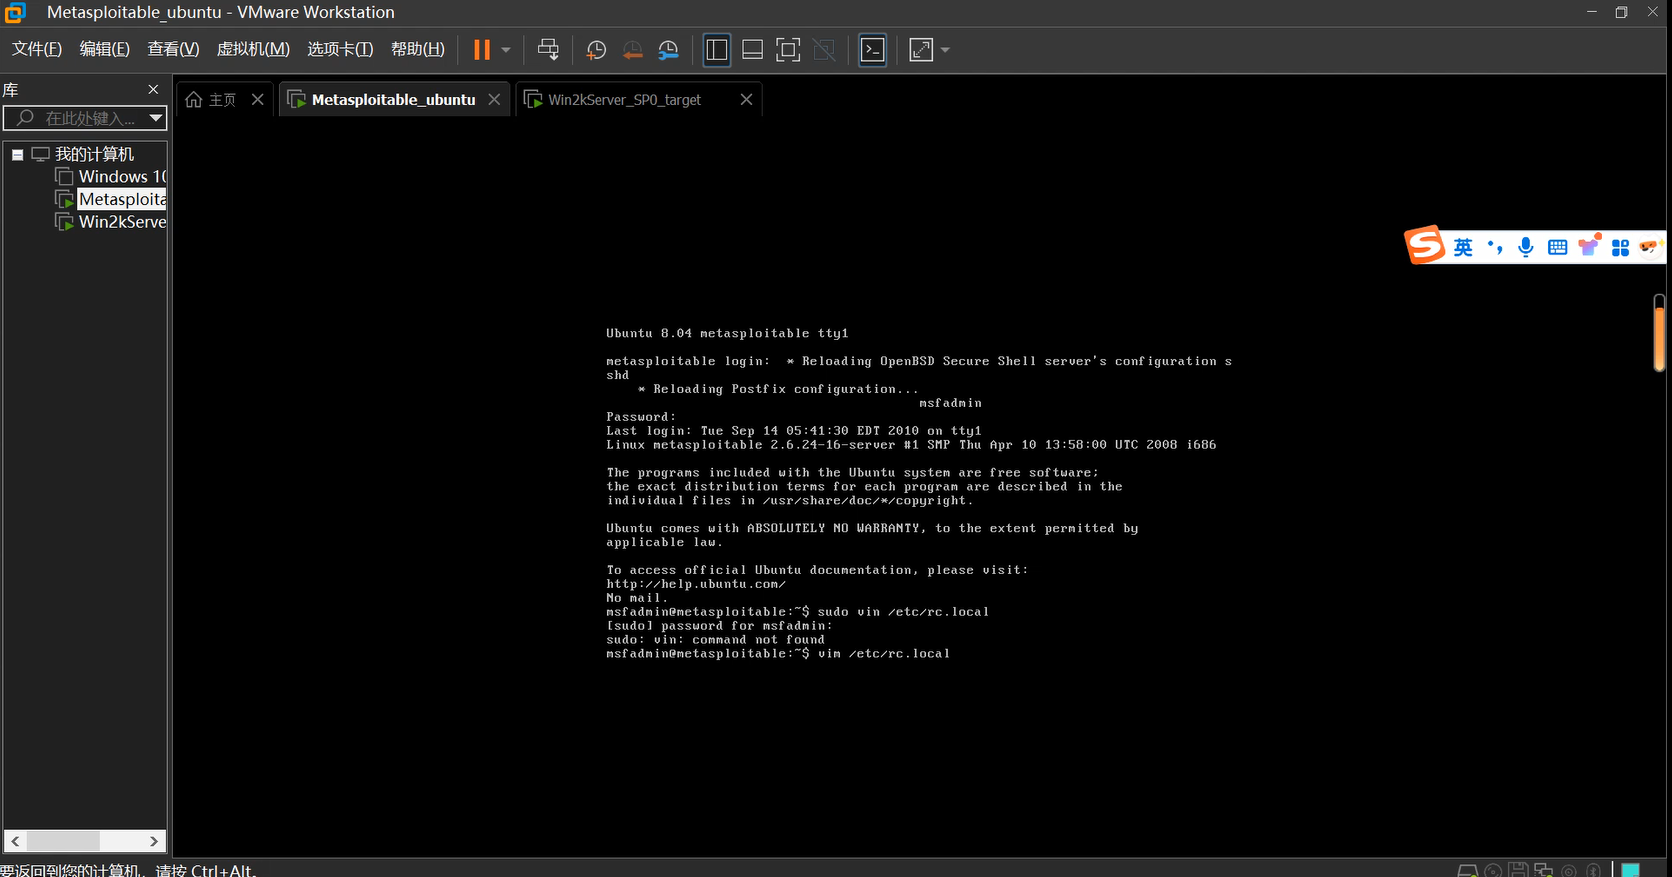The image size is (1672, 877).
Task: Click the cyan message log status icon
Action: tap(1631, 870)
